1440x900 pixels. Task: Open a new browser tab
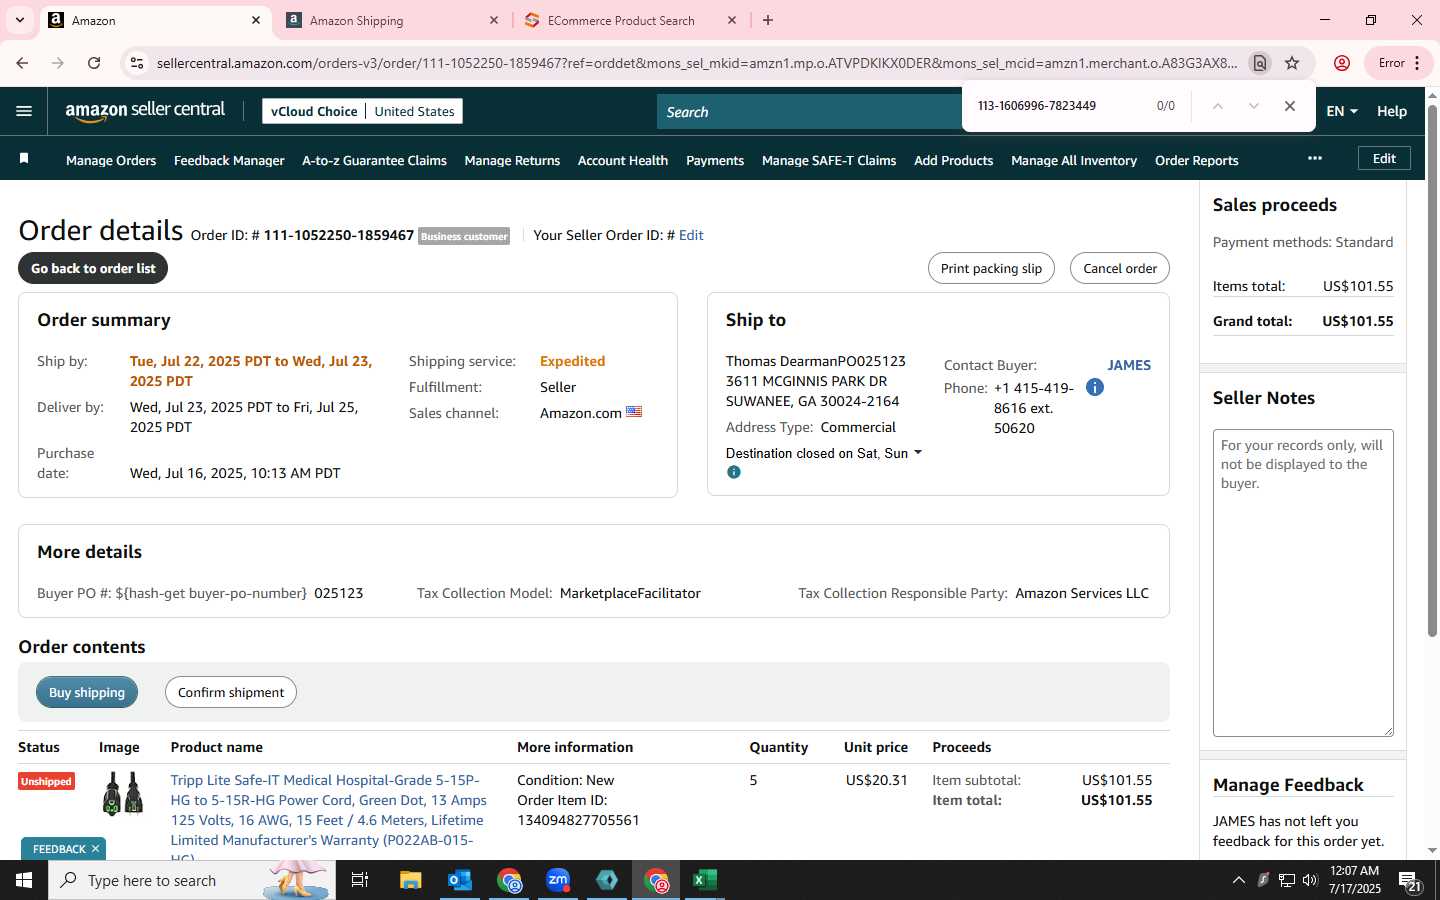[x=768, y=20]
